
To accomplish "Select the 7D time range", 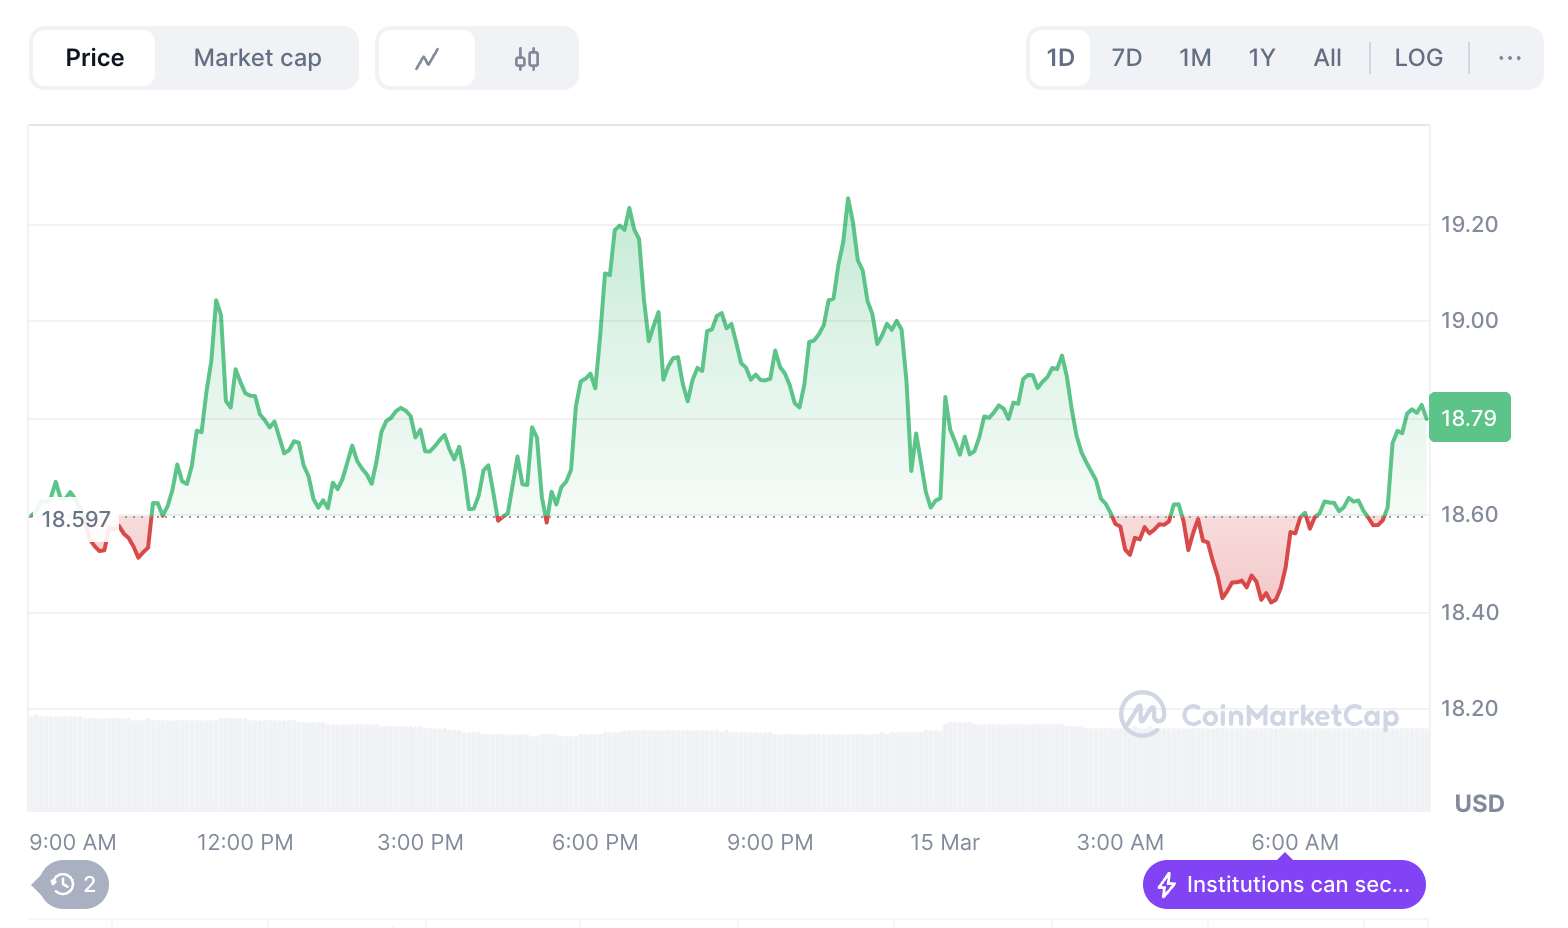I will 1126,58.
